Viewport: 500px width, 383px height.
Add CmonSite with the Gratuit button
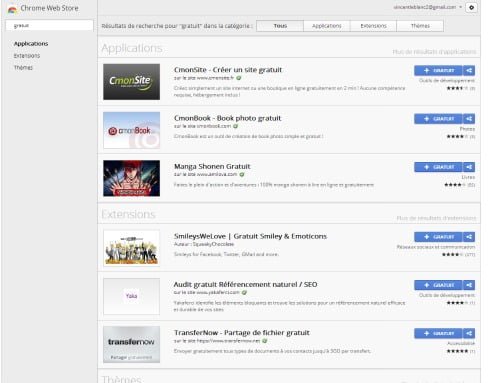tap(438, 70)
